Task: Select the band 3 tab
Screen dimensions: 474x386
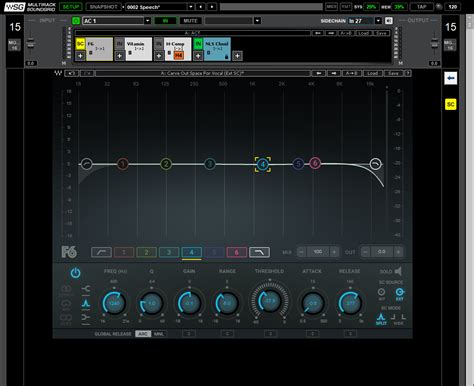Action: (169, 252)
